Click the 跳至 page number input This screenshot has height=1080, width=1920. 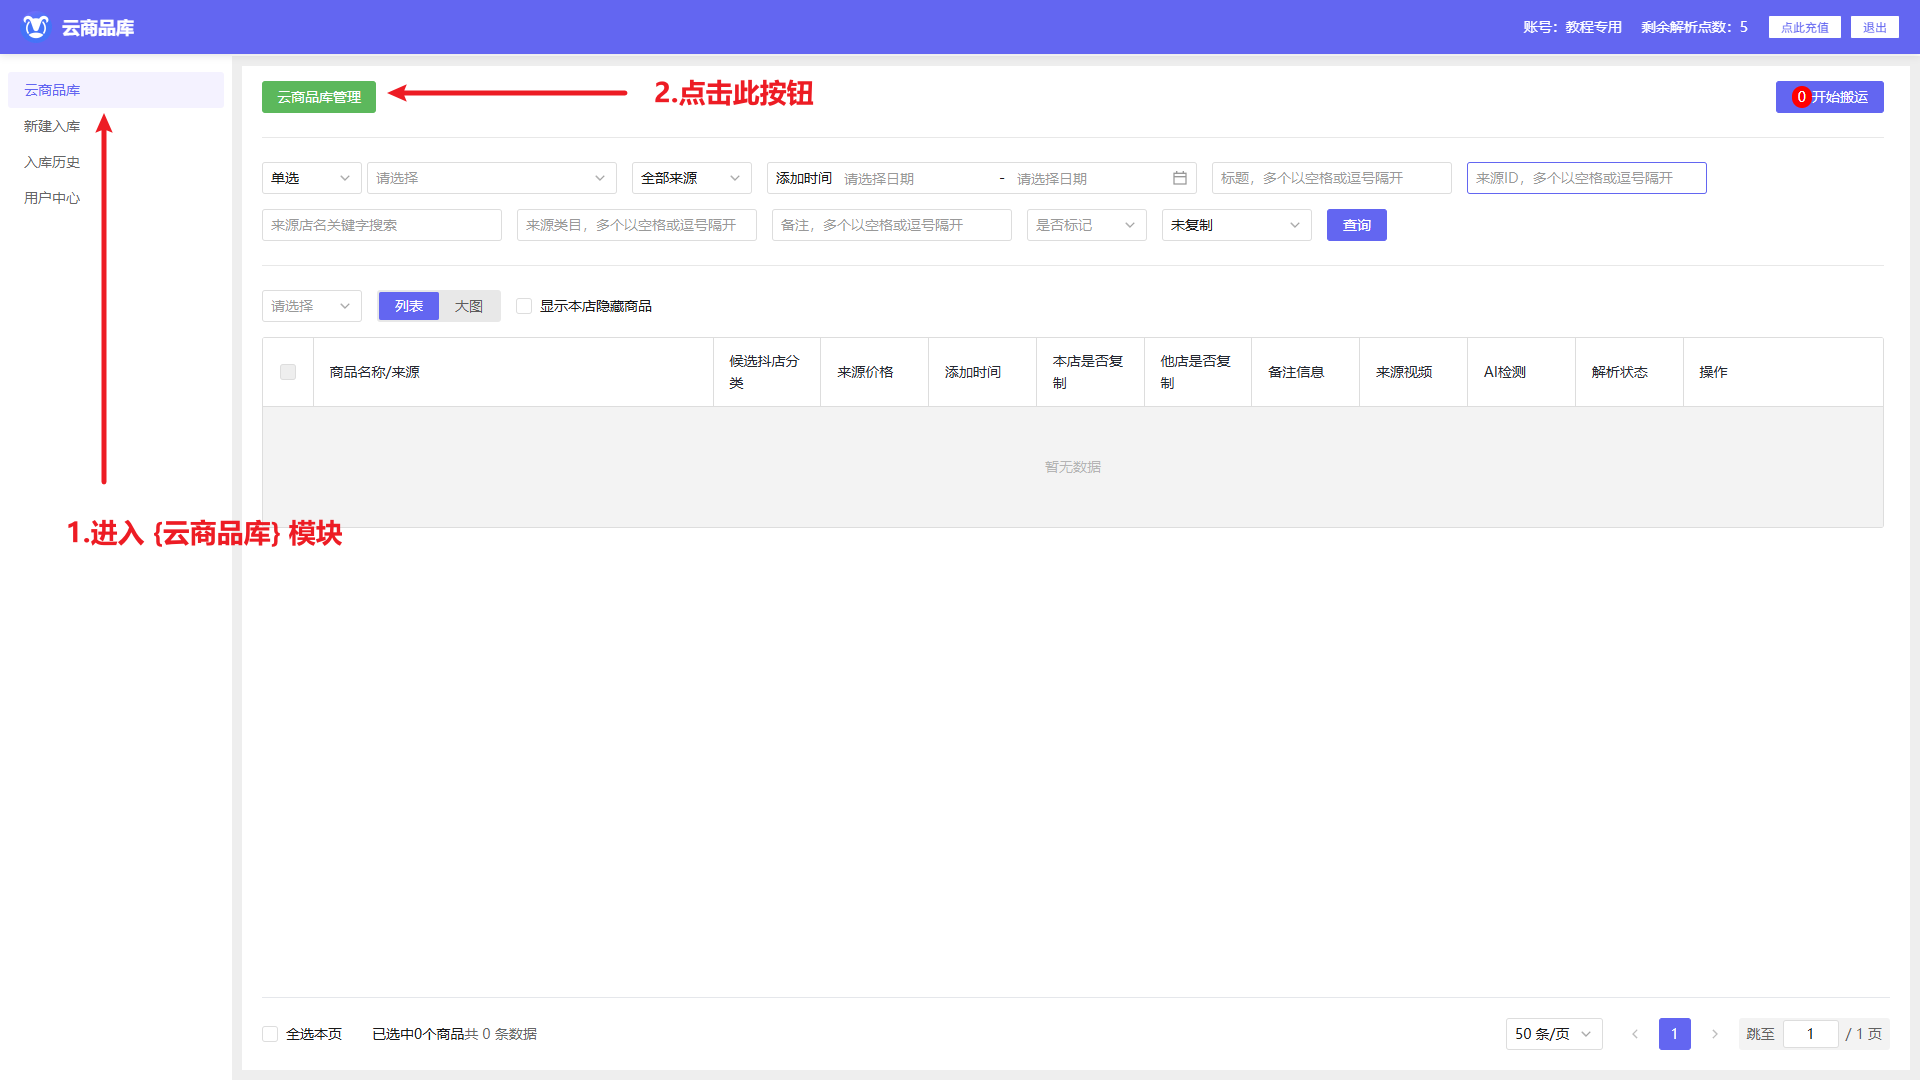[1810, 1034]
